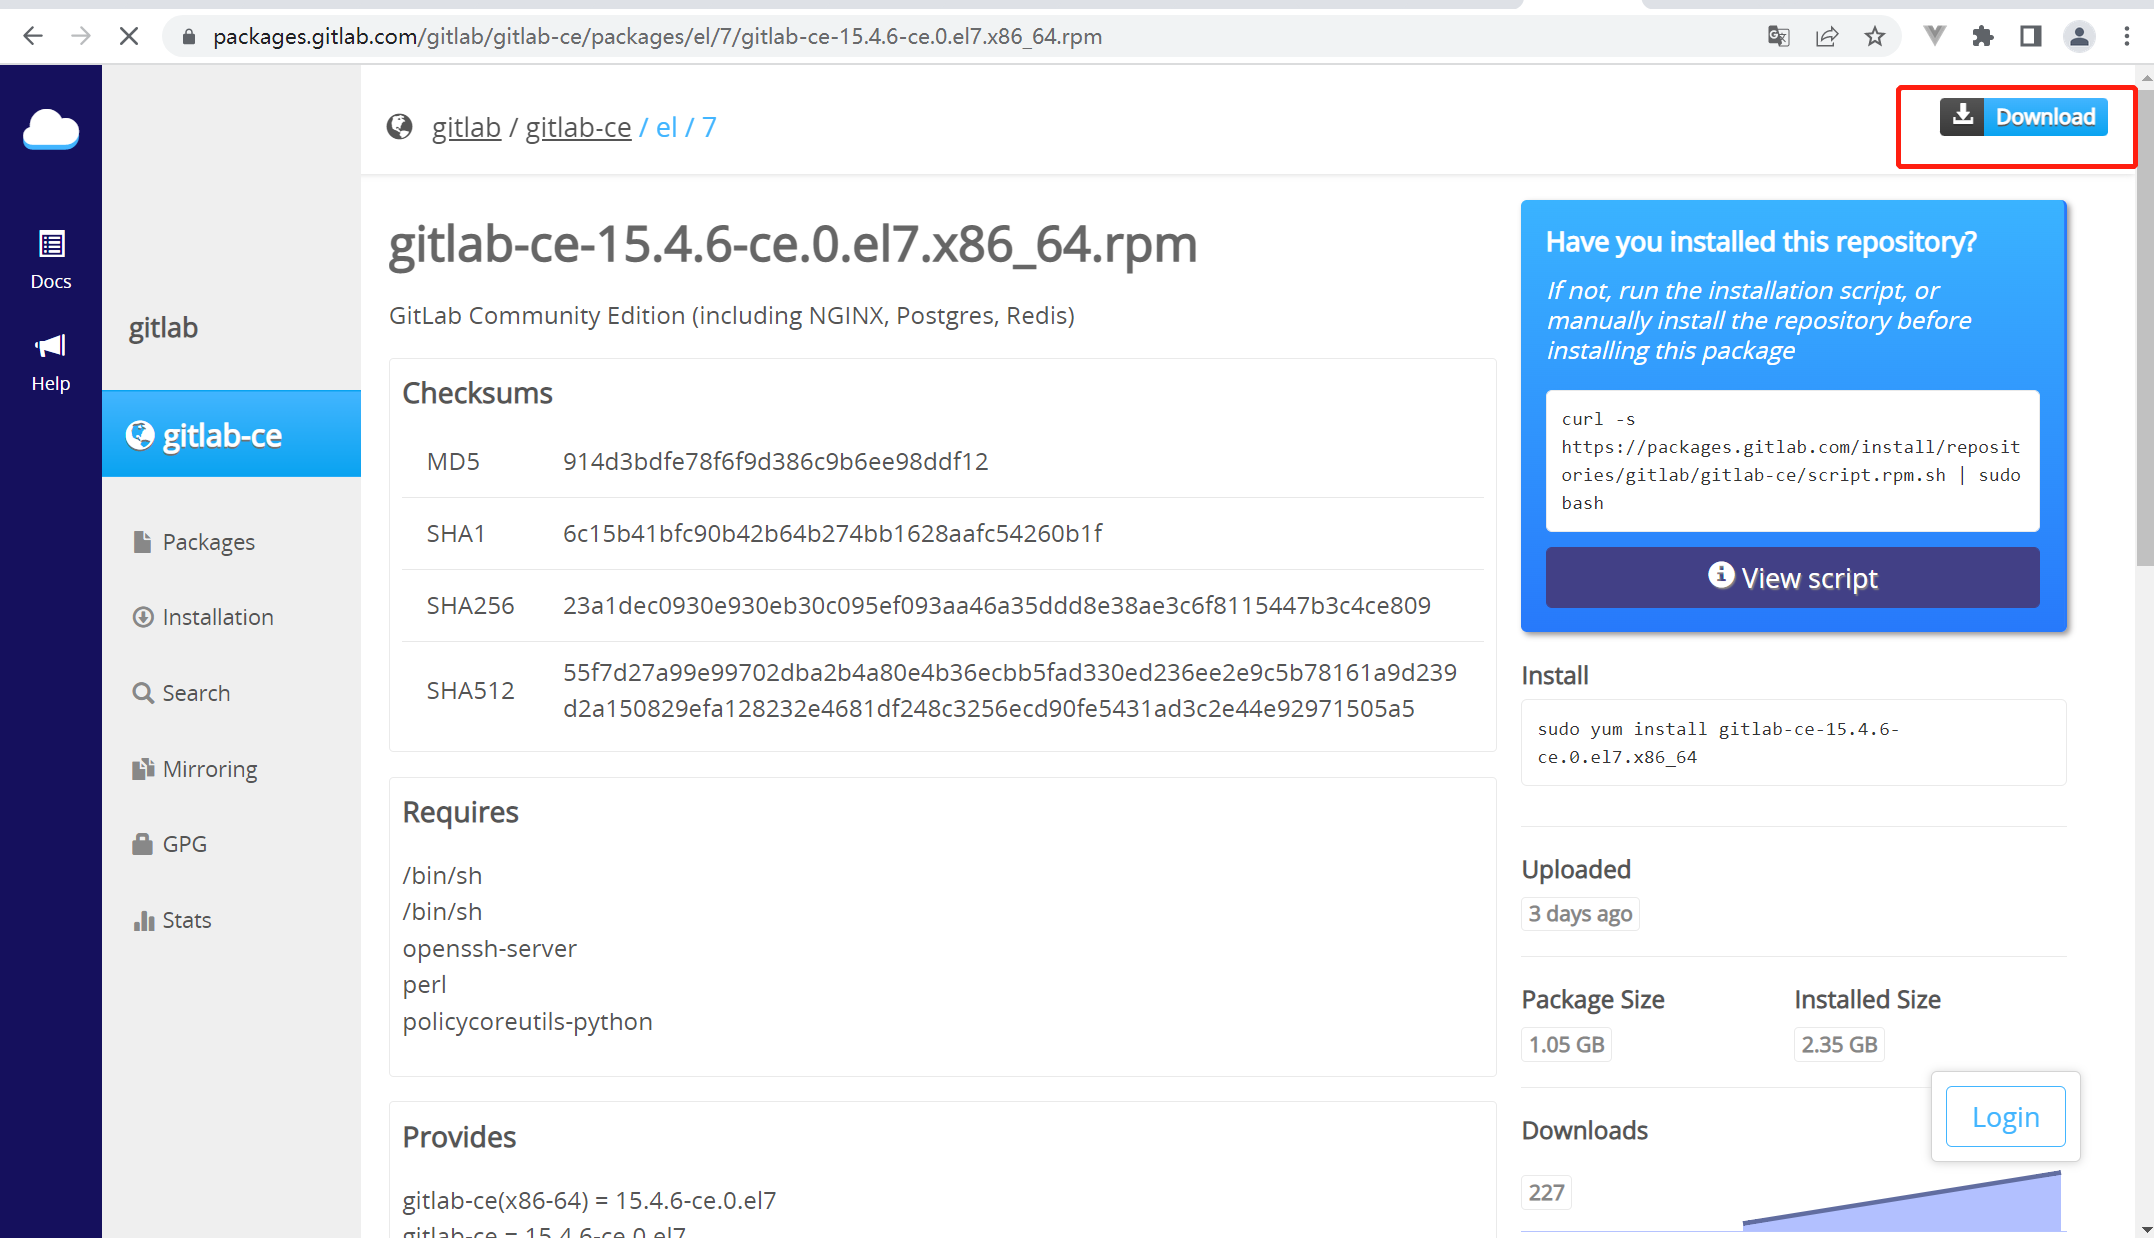The image size is (2154, 1238).
Task: Bookmark this page with star icon
Action: 1875,37
